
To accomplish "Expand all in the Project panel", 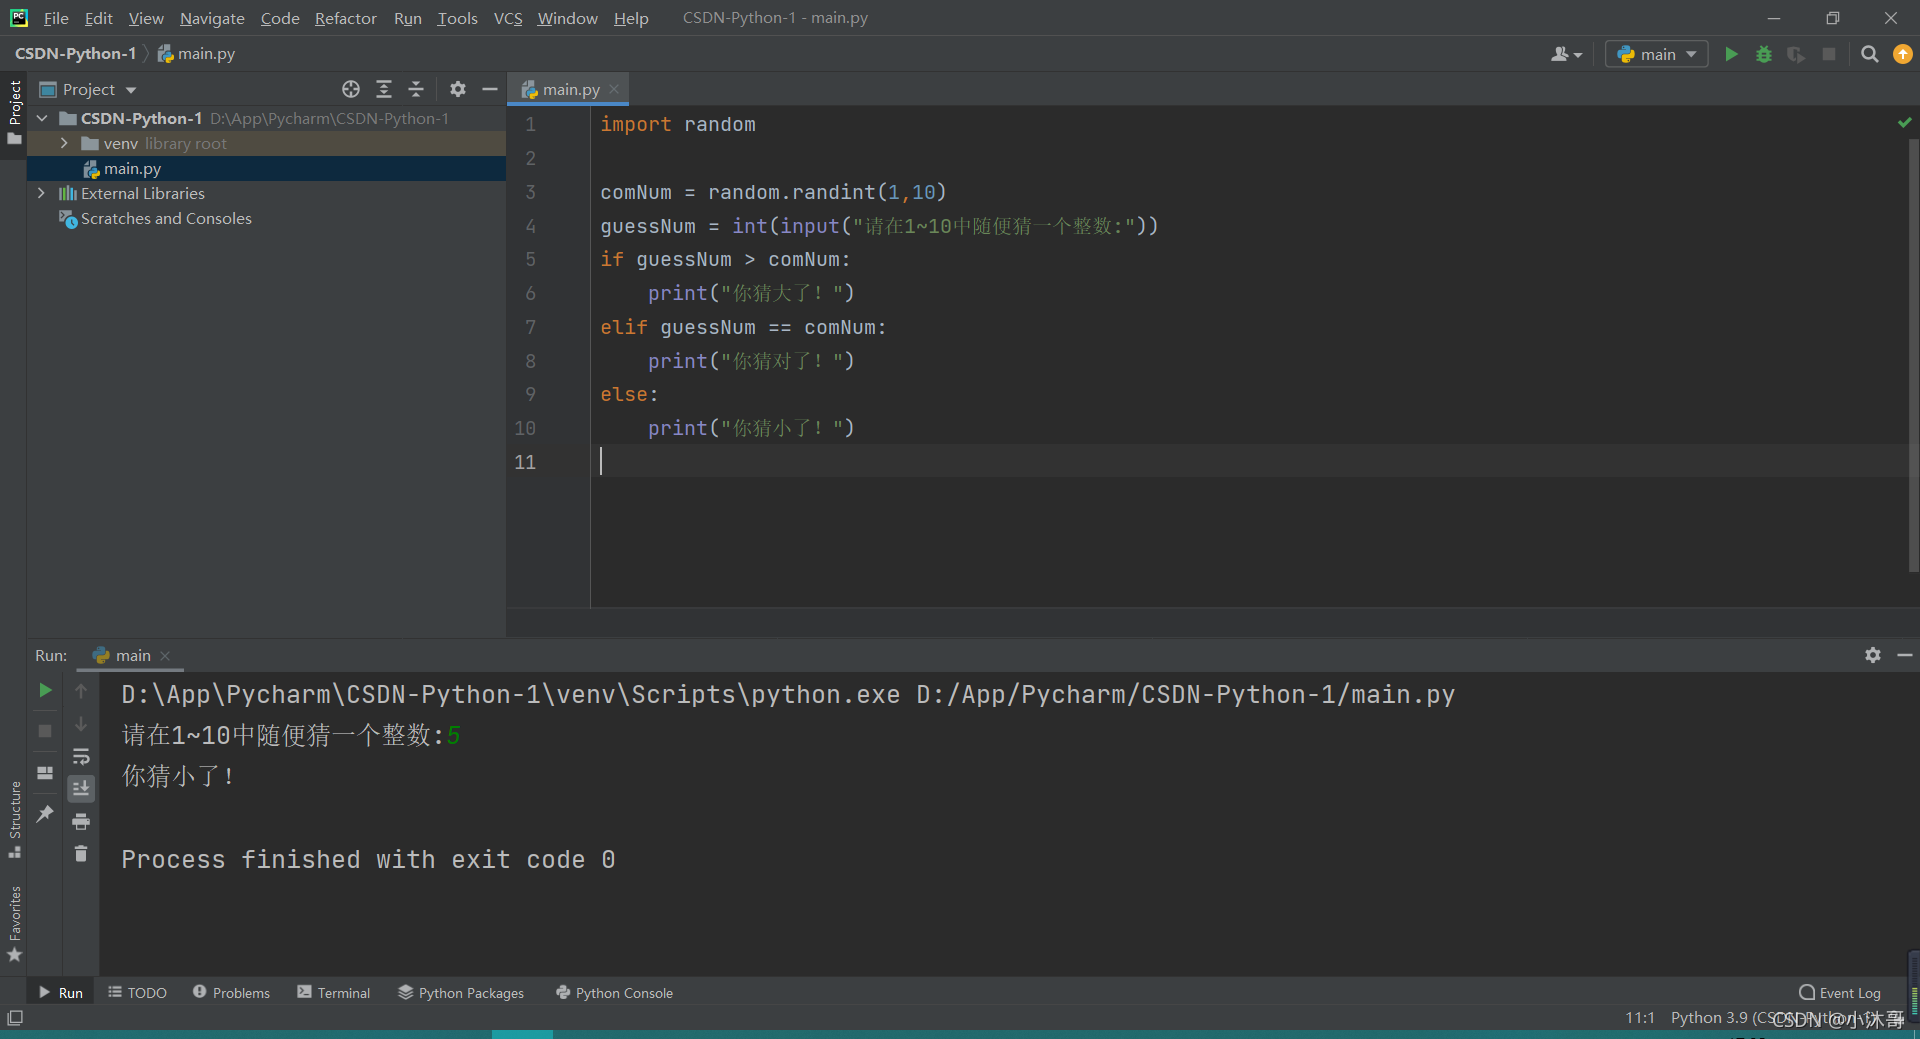I will pyautogui.click(x=384, y=89).
